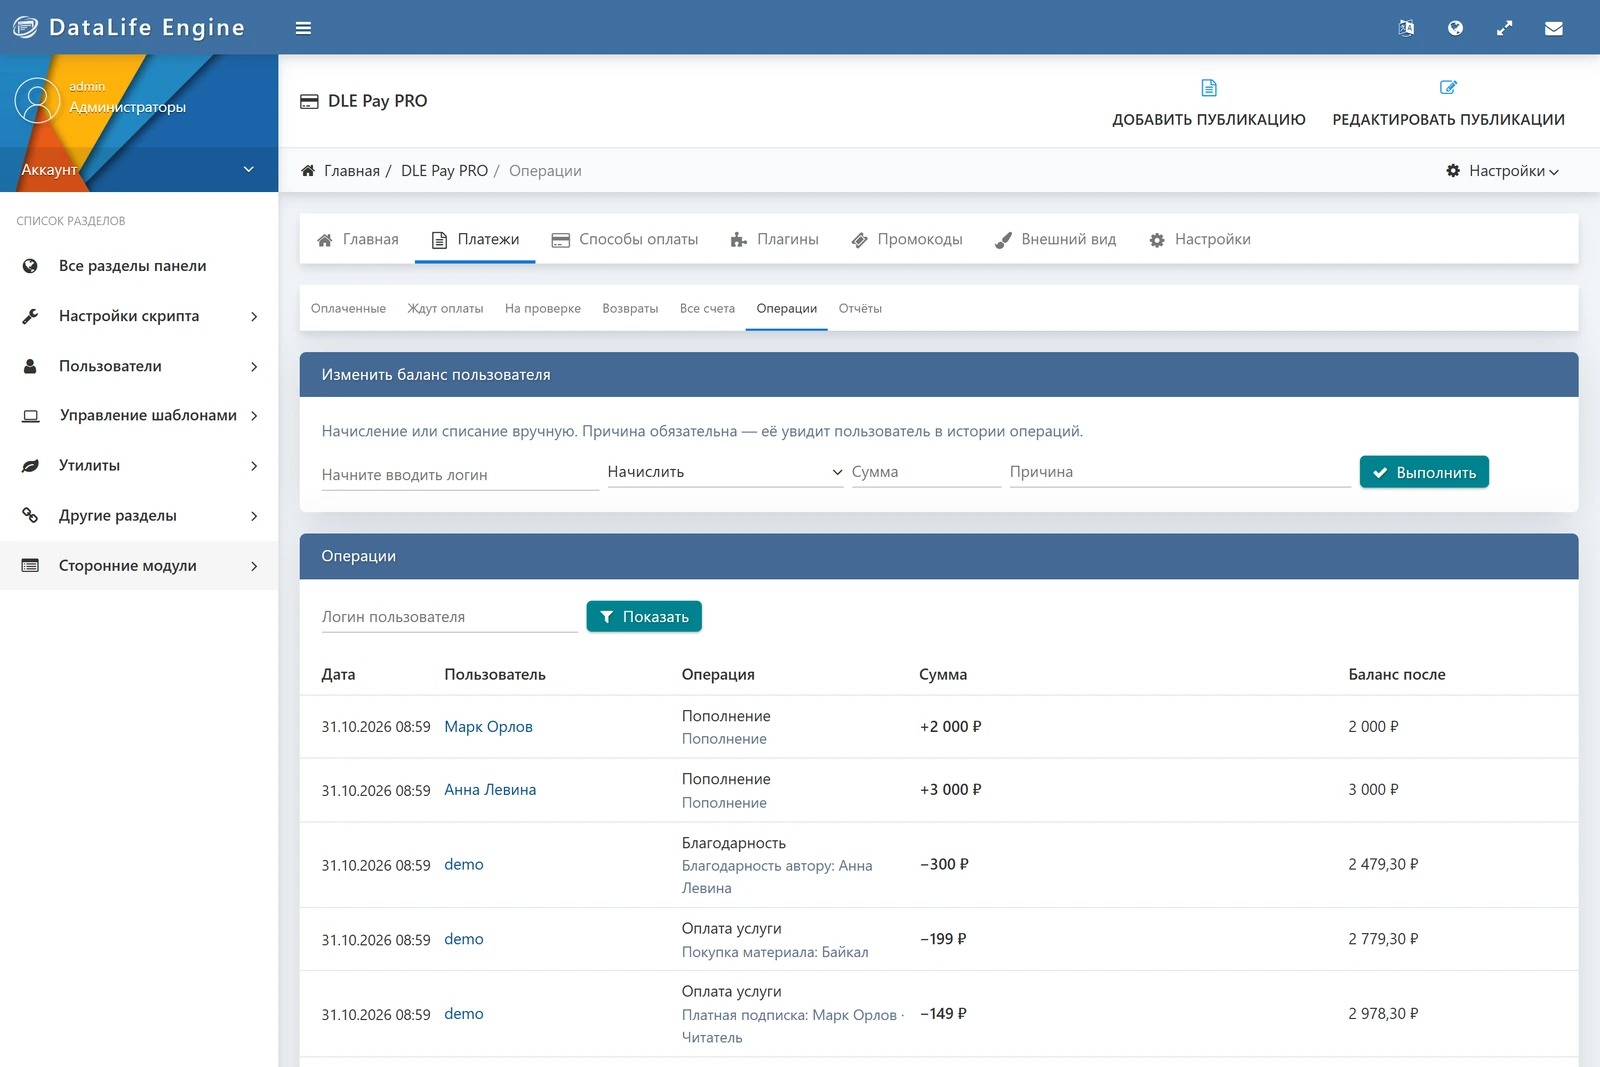Click the link icon for Другие разделы
Image resolution: width=1600 pixels, height=1067 pixels.
30,516
